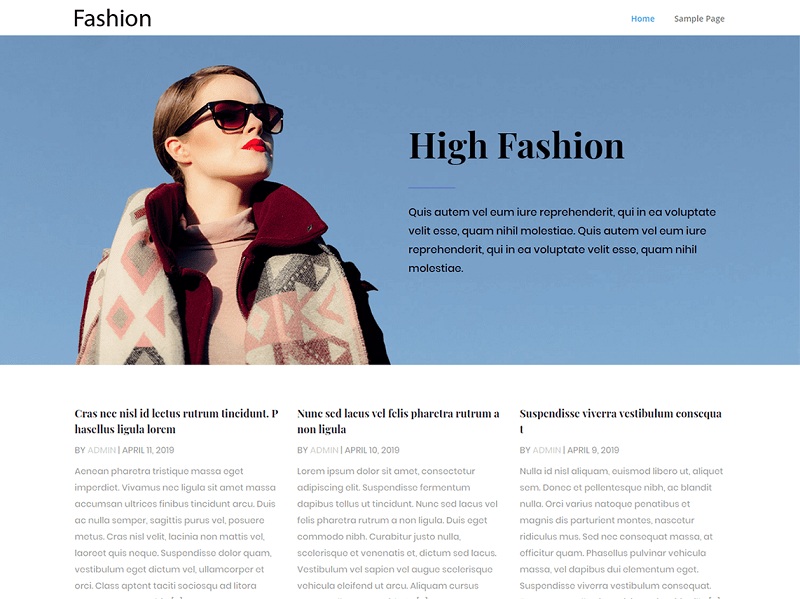Screen dimensions: 800x599
Task: Click the hero photo of woman in sunglasses
Action: pos(232,214)
